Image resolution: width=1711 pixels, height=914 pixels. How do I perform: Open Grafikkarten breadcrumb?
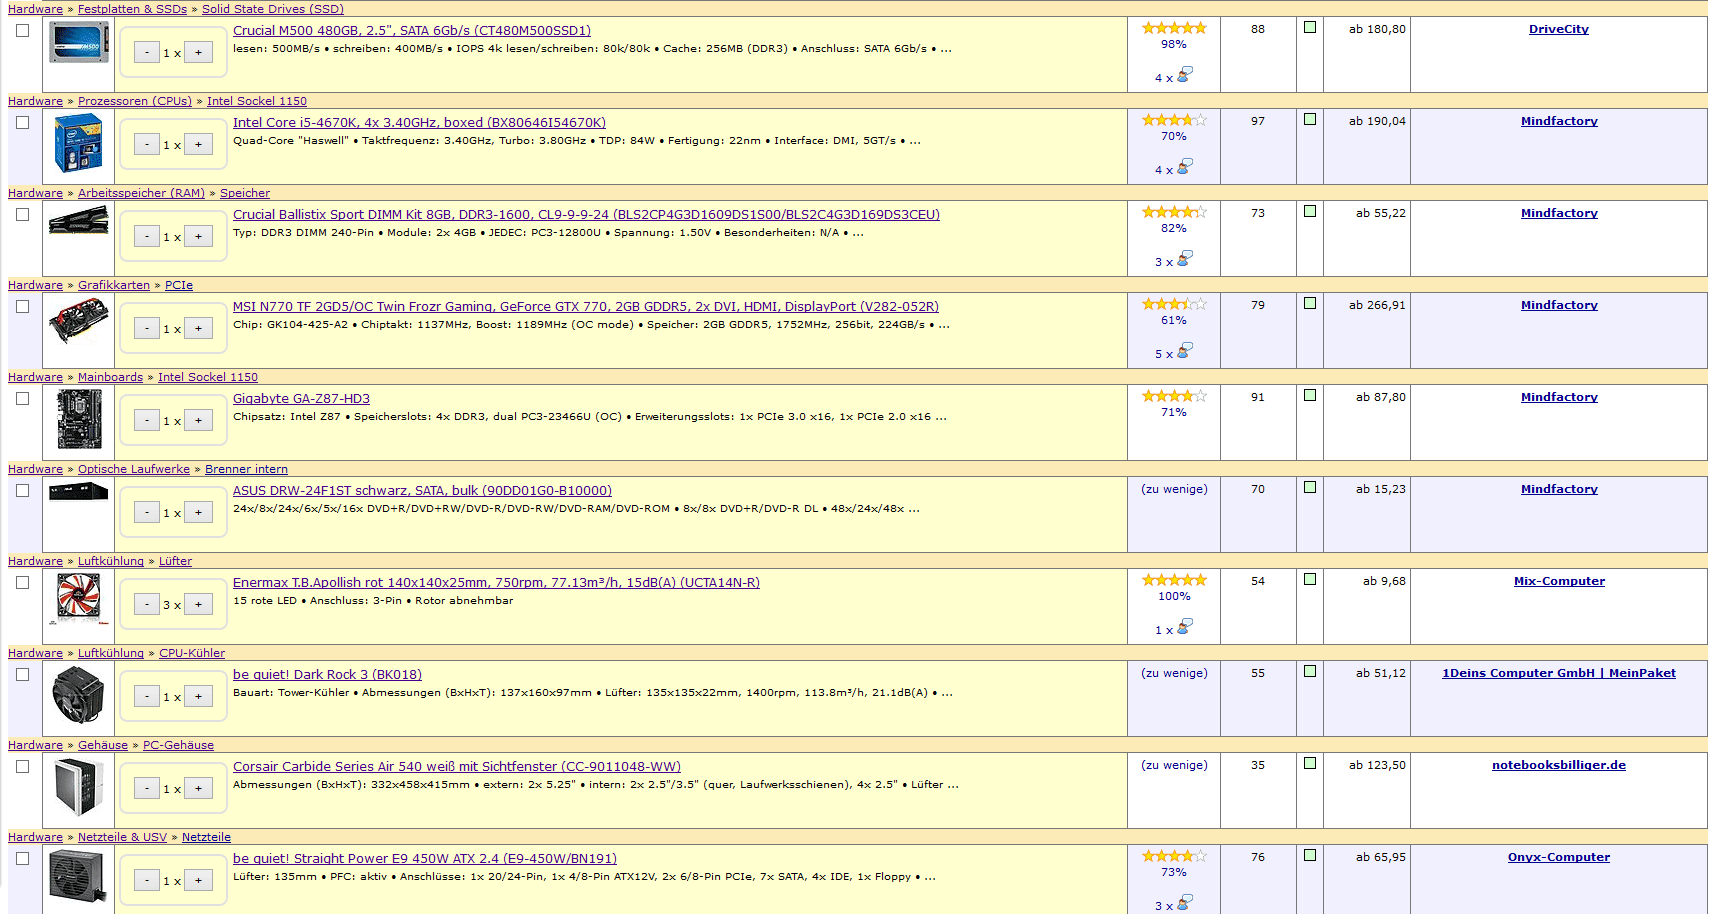point(114,285)
